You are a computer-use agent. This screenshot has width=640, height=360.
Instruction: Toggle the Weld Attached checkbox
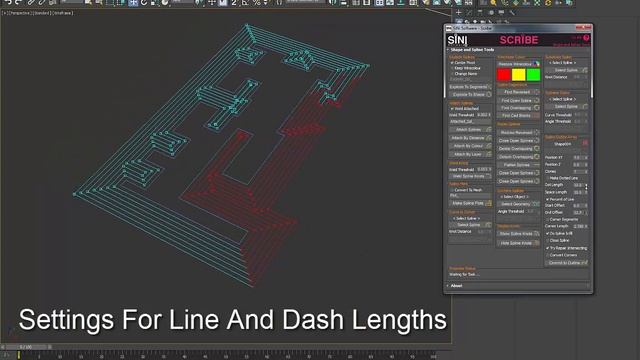click(452, 109)
